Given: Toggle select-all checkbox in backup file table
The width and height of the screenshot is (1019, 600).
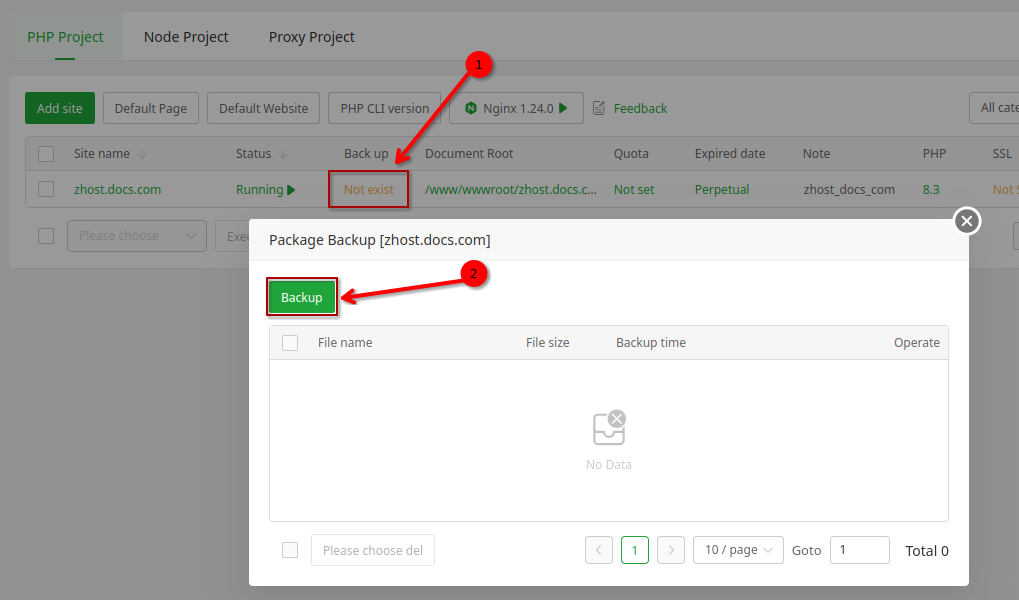Looking at the screenshot, I should coord(290,343).
